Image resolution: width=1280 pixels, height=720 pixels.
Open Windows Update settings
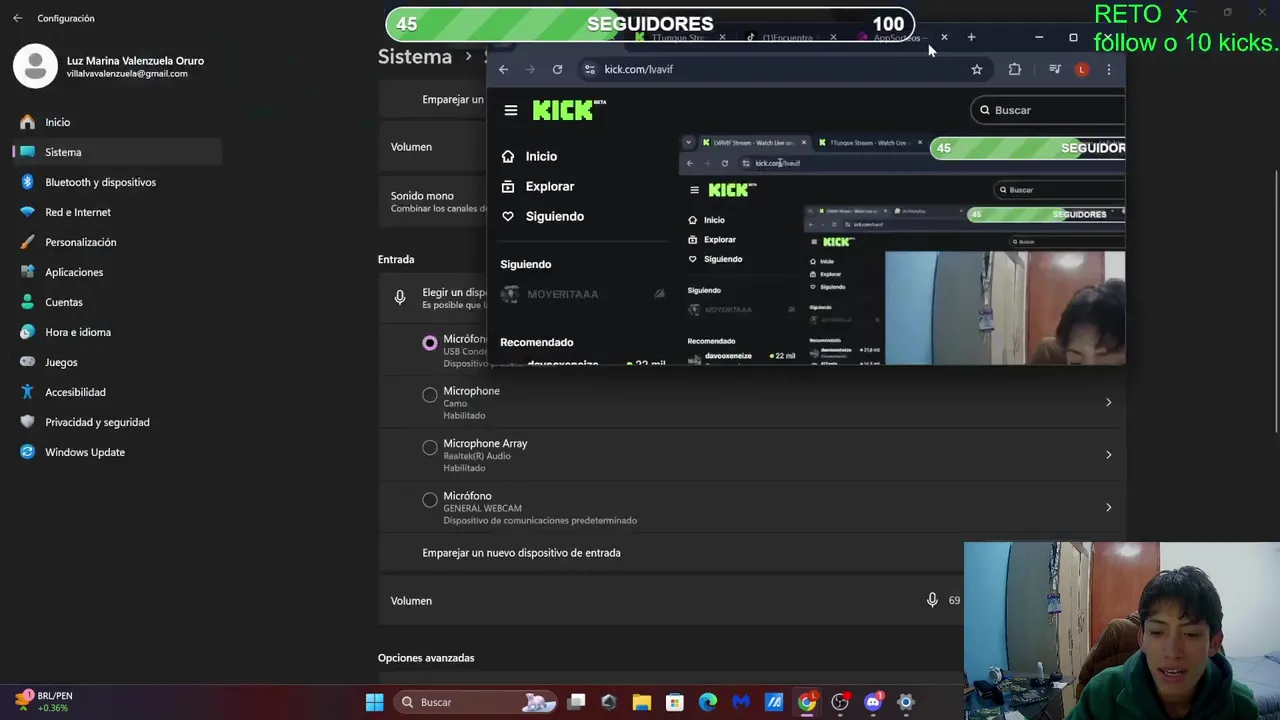pos(118,452)
